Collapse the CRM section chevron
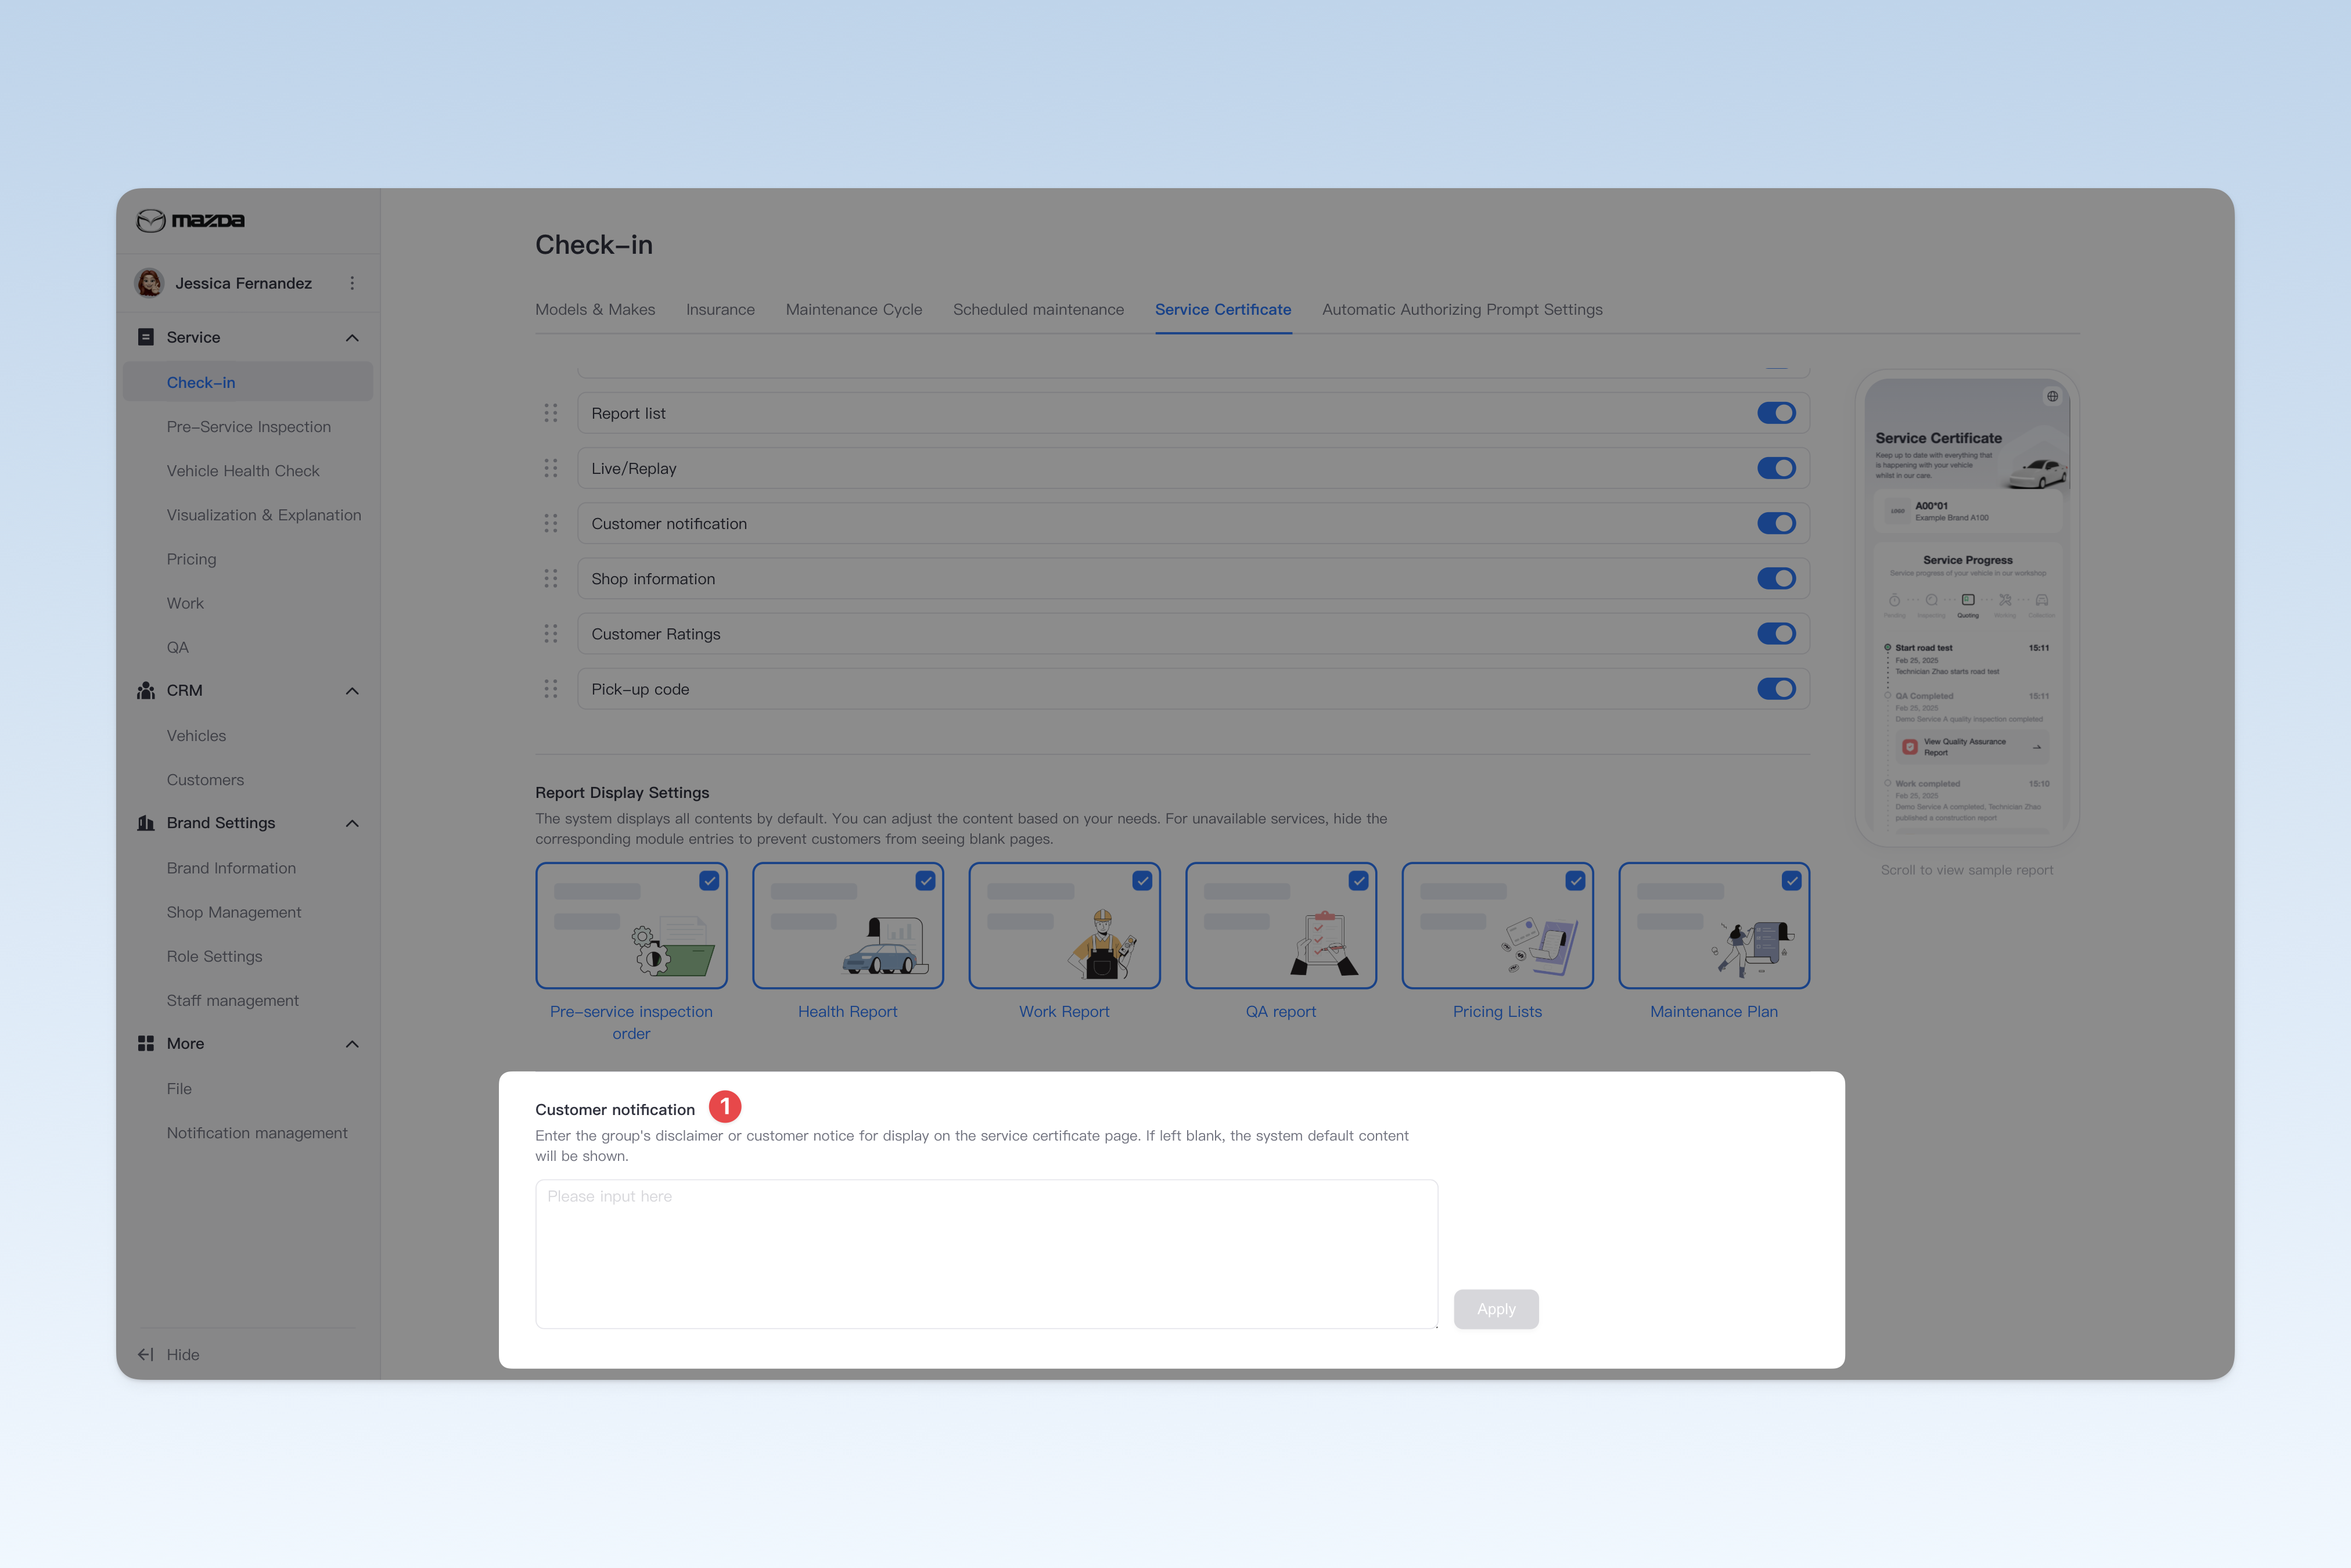Viewport: 2351px width, 1568px height. [x=352, y=691]
